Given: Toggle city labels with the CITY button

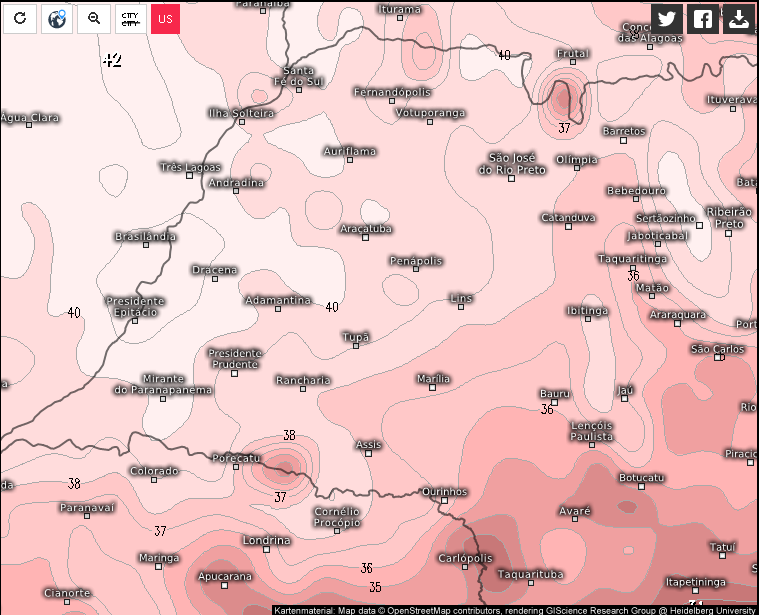Looking at the screenshot, I should [x=130, y=18].
